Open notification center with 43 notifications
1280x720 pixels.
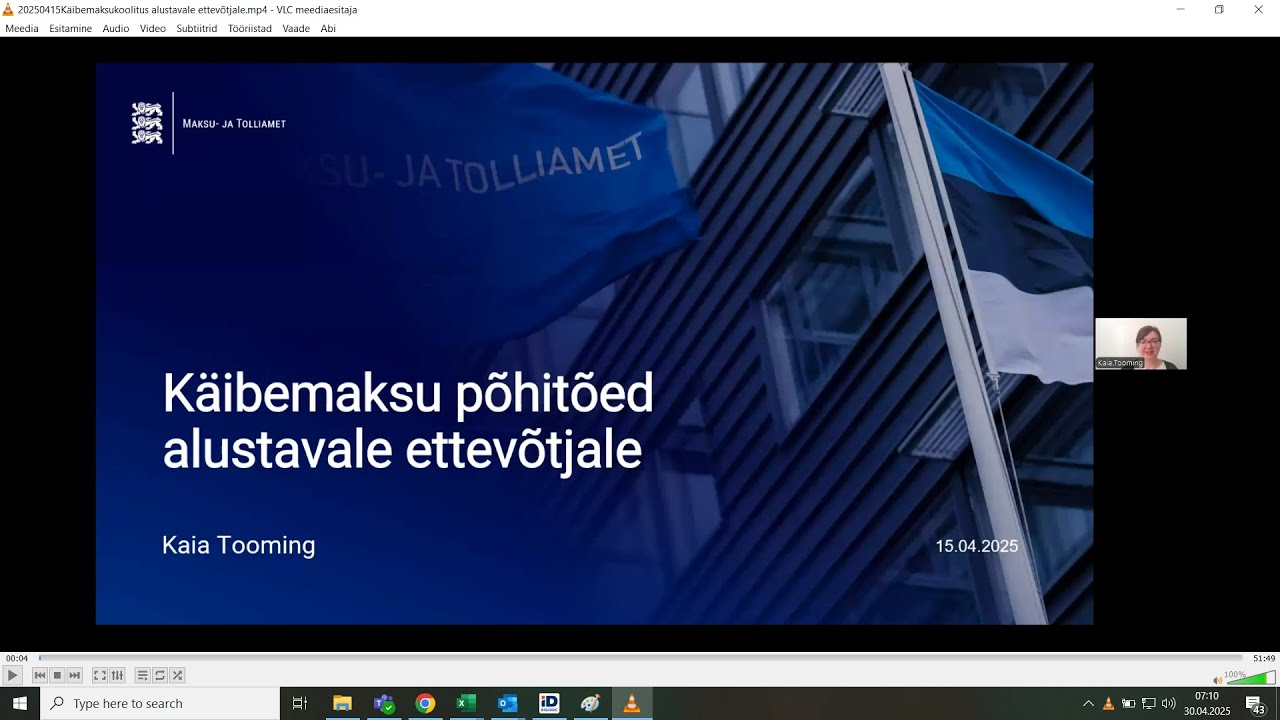[1255, 704]
